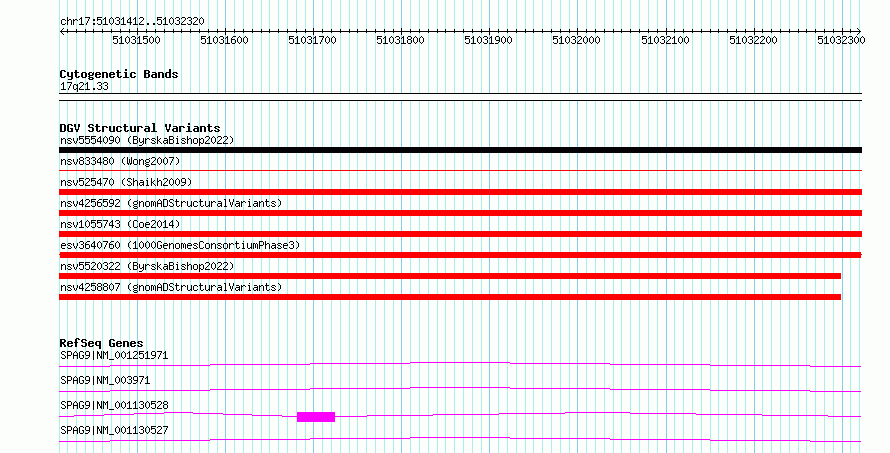Image resolution: width=890 pixels, height=453 pixels.
Task: Click the 51032000 ruler tick label
Action: [576, 40]
